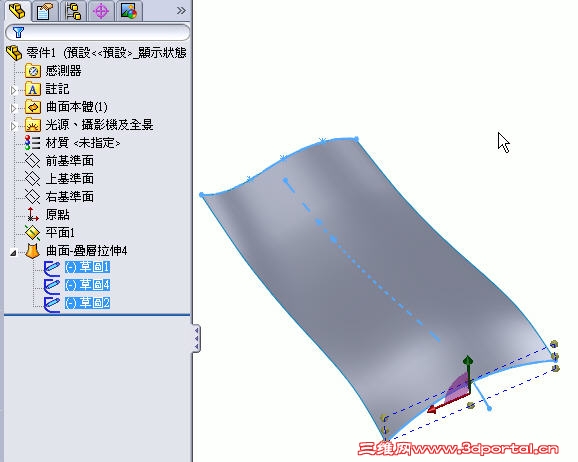This screenshot has width=578, height=462.
Task: Click the rollback bar below the tree
Action: [x=97, y=315]
